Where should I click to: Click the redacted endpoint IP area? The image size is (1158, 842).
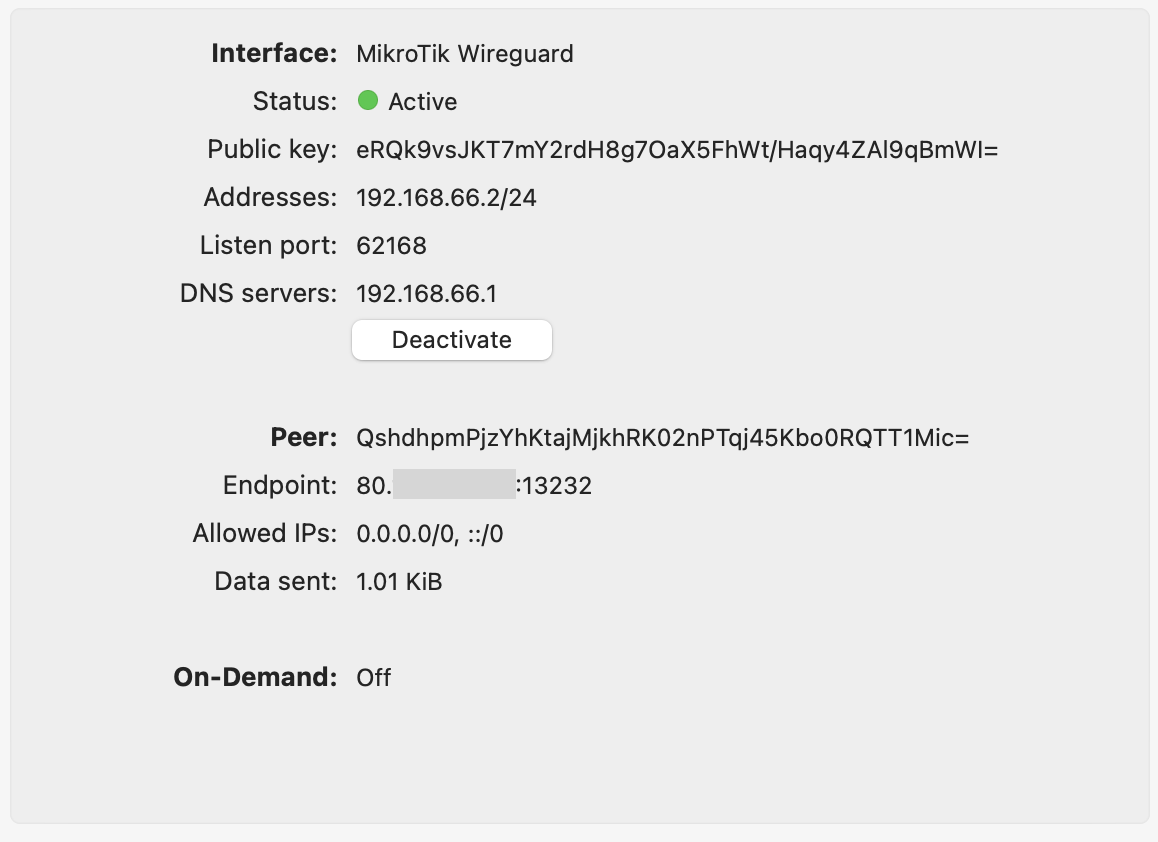click(x=453, y=486)
